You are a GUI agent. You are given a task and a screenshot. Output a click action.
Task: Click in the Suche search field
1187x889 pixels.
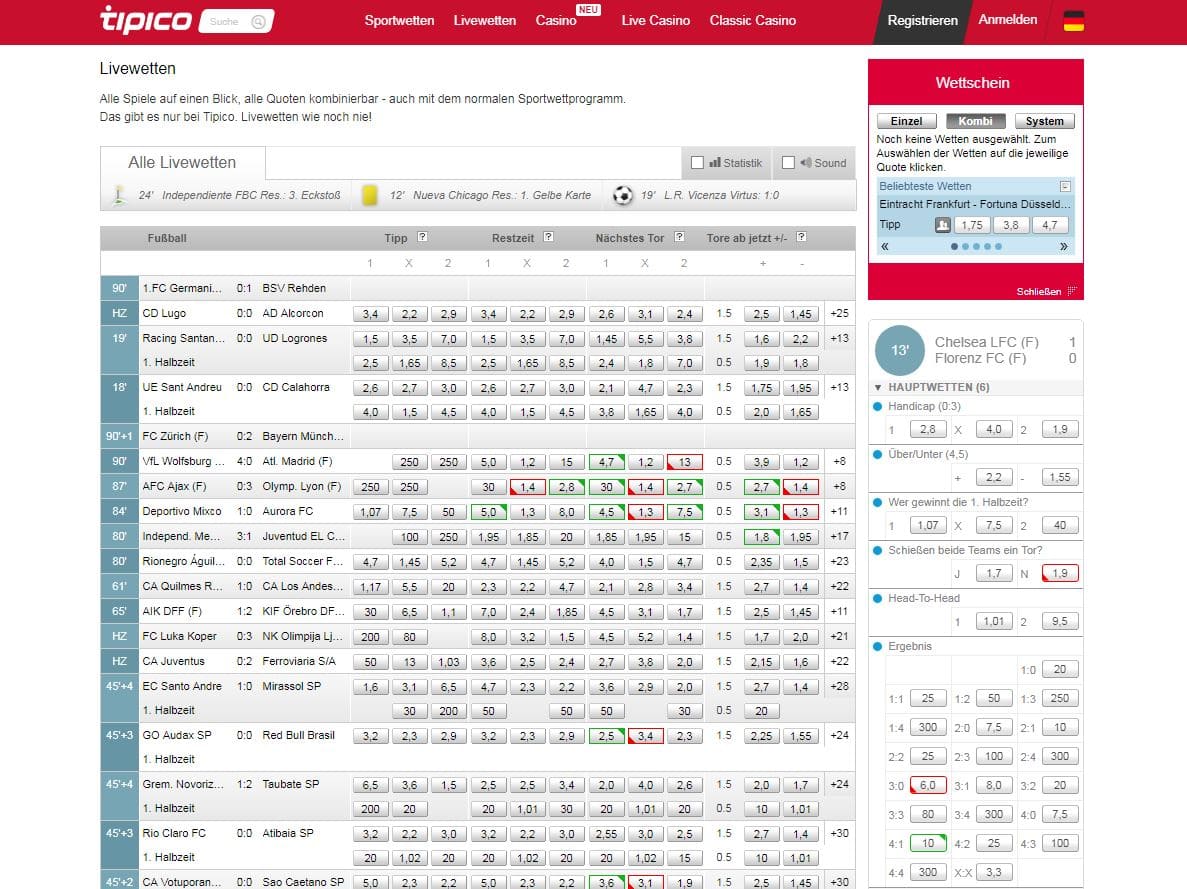pyautogui.click(x=225, y=21)
